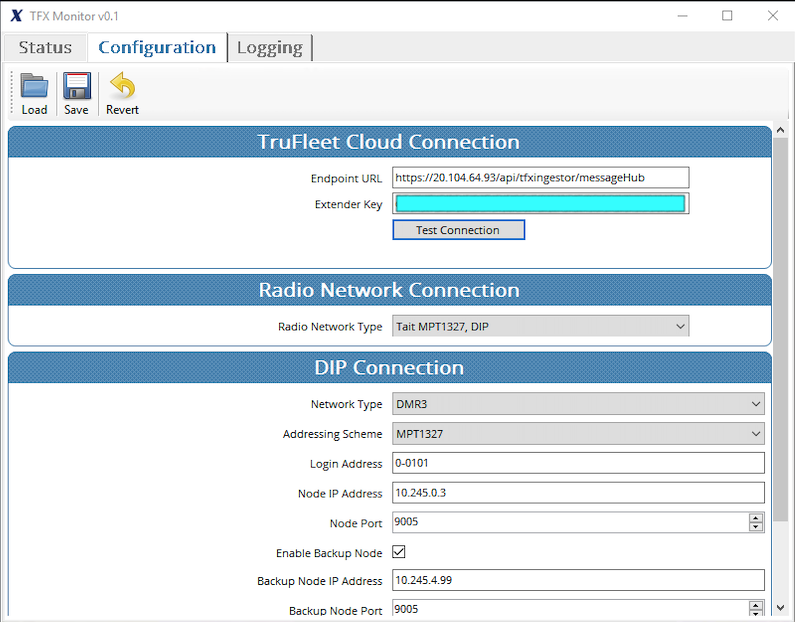This screenshot has width=795, height=622.
Task: Click the Revert undo arrow icon
Action: [122, 85]
